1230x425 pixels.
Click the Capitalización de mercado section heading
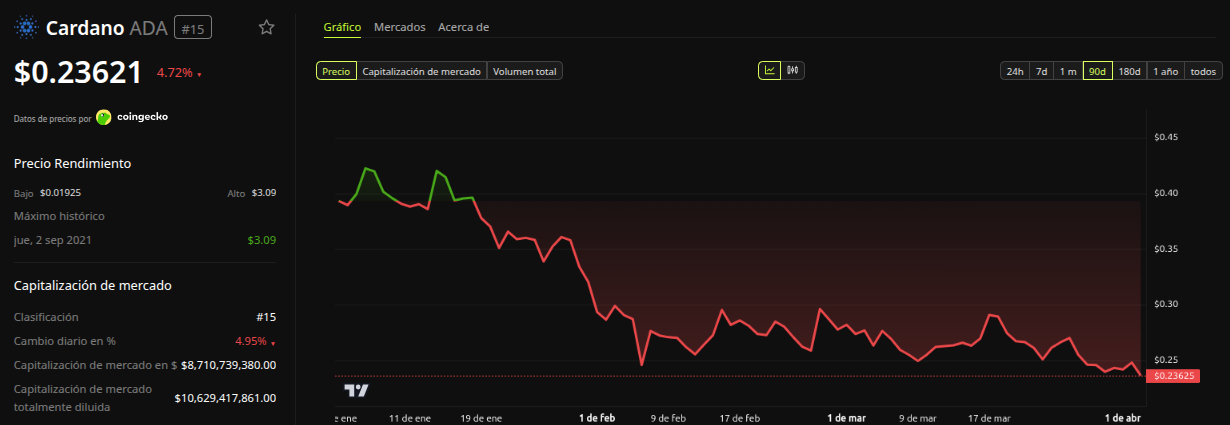pyautogui.click(x=93, y=285)
